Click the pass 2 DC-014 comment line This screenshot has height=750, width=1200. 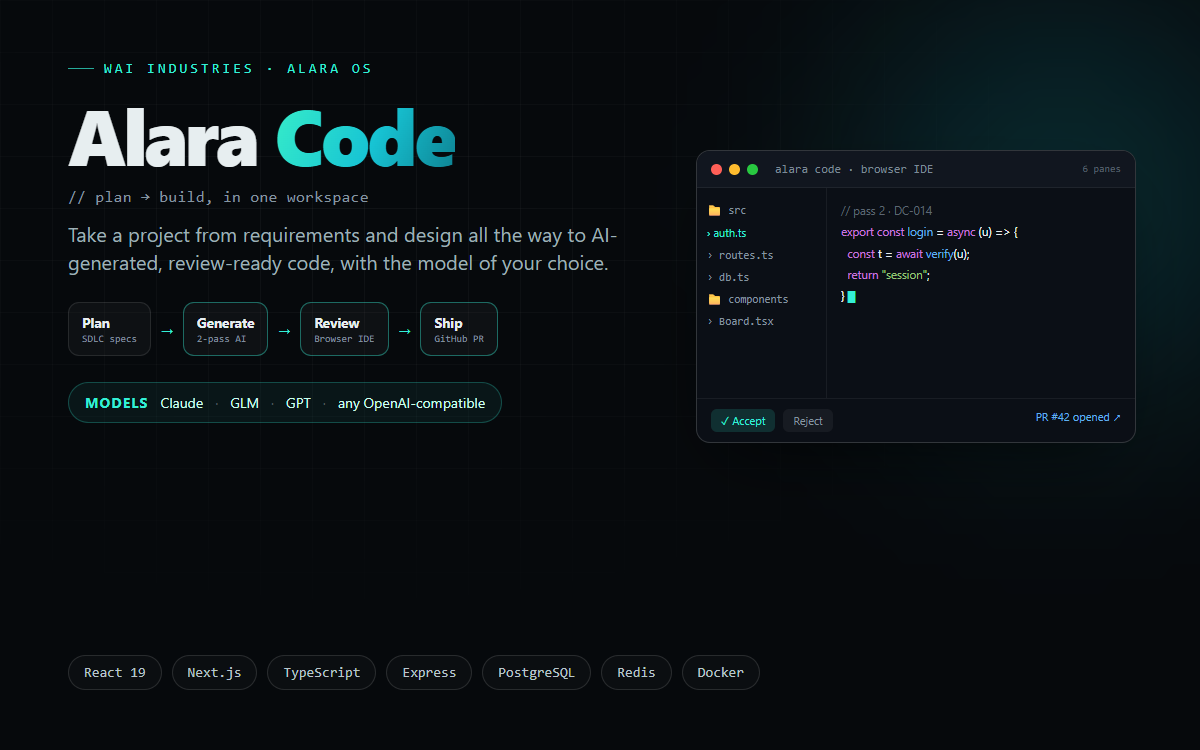click(887, 211)
